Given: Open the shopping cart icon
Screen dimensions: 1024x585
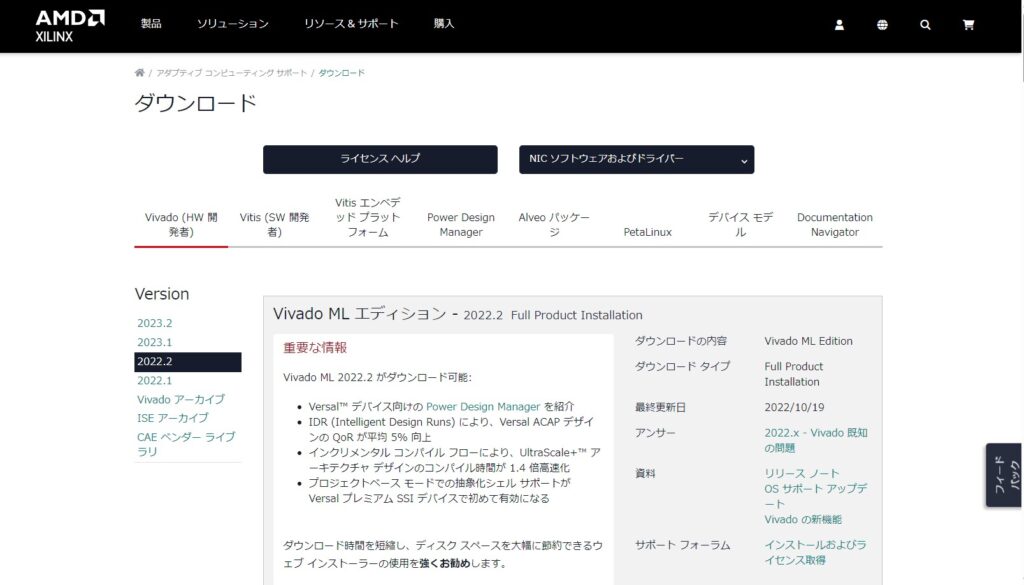Looking at the screenshot, I should click(x=968, y=25).
